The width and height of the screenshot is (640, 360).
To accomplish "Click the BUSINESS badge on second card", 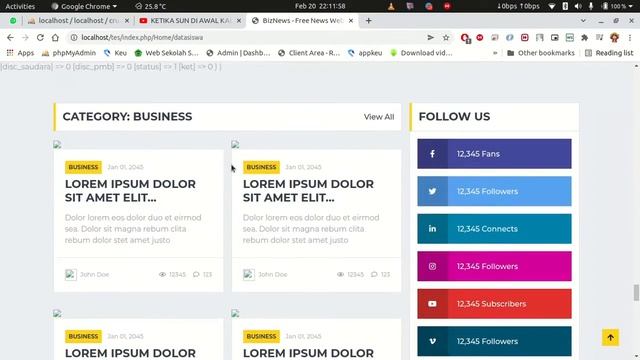I will pos(261,167).
